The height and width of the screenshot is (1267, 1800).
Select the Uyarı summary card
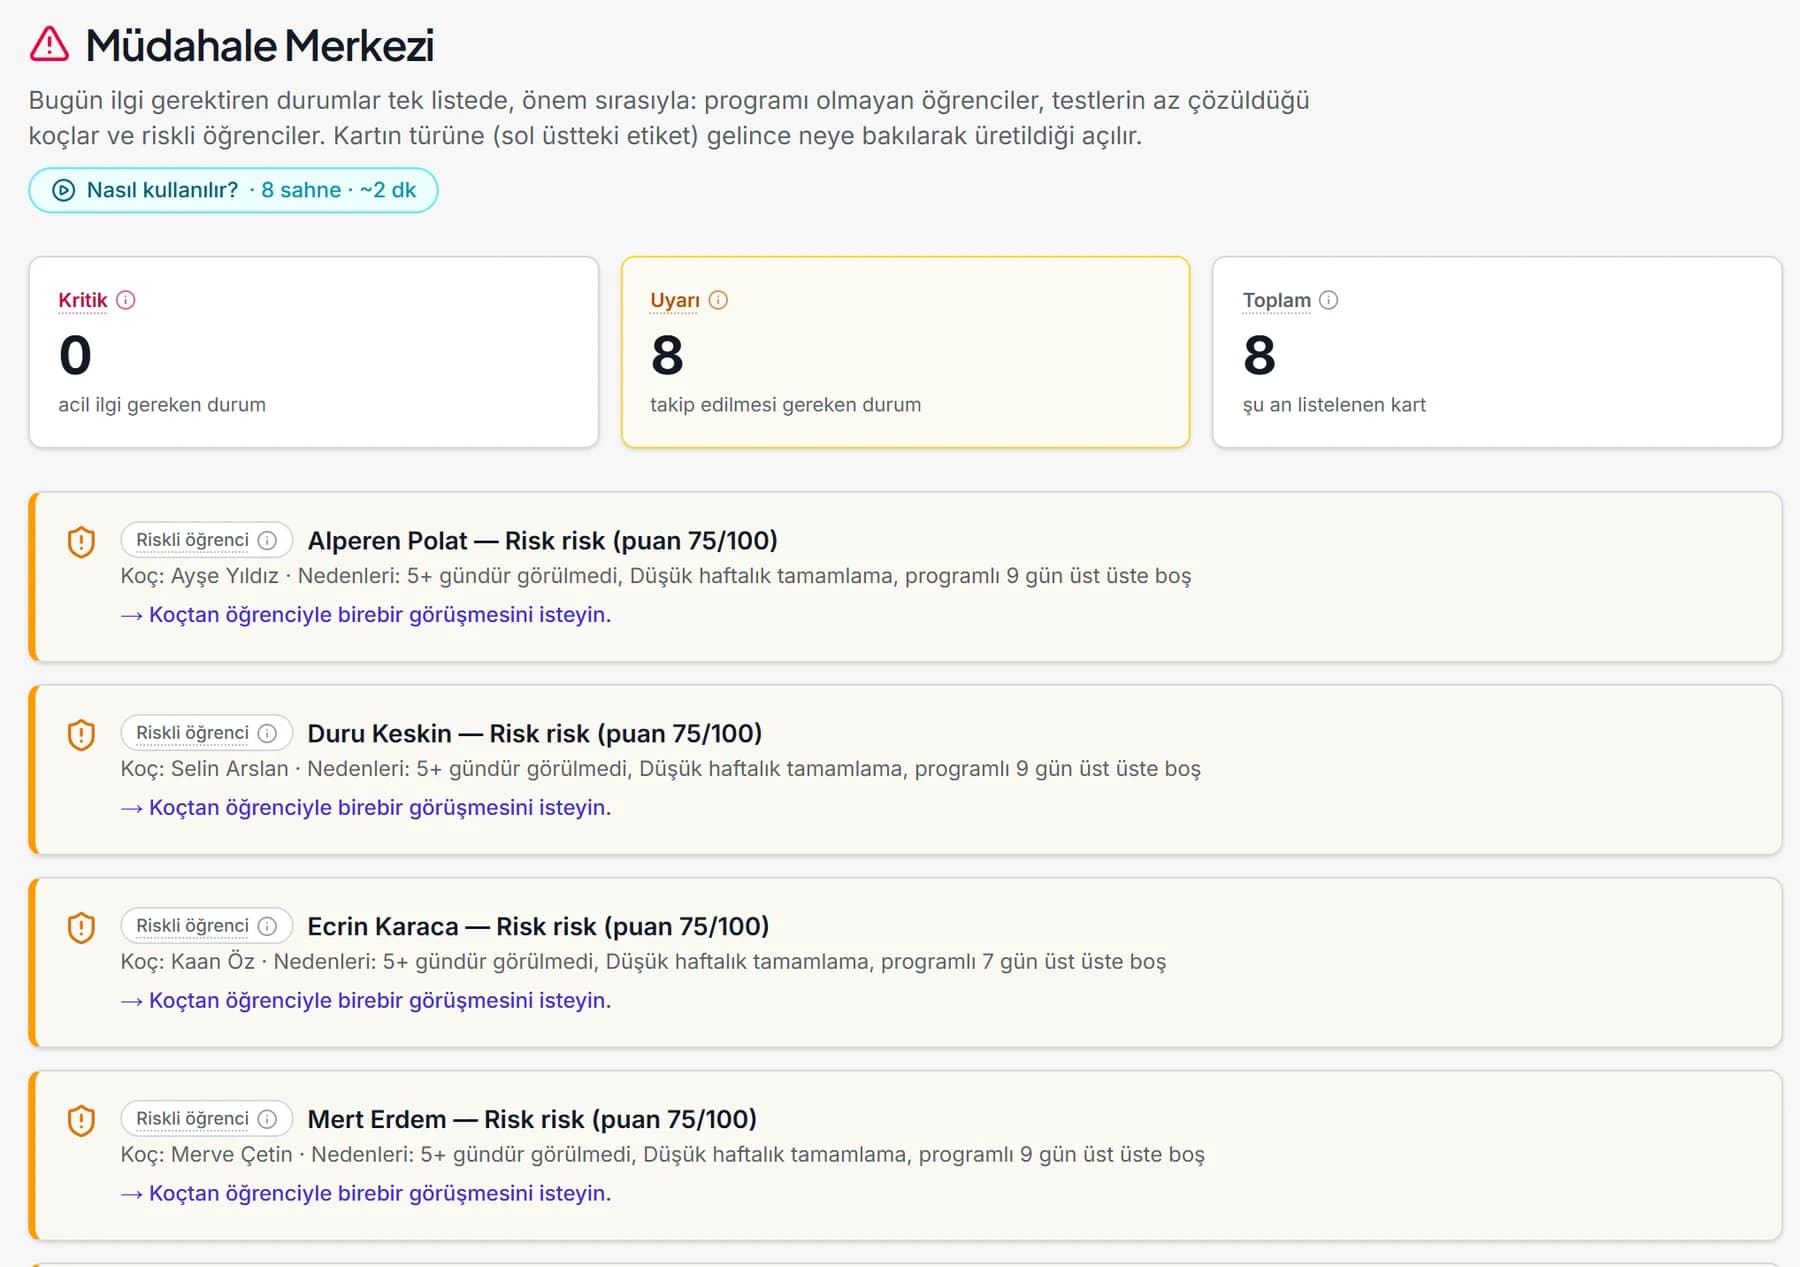pos(905,352)
